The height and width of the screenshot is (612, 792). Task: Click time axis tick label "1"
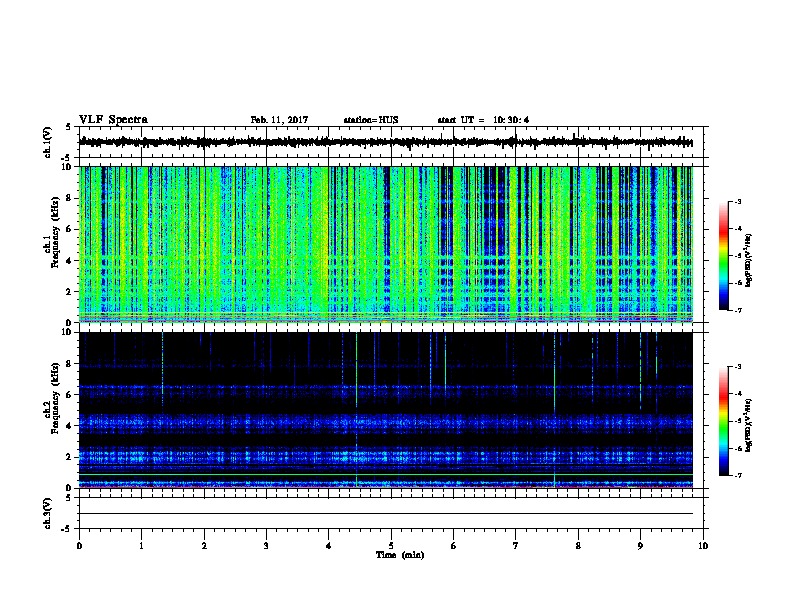[x=142, y=546]
